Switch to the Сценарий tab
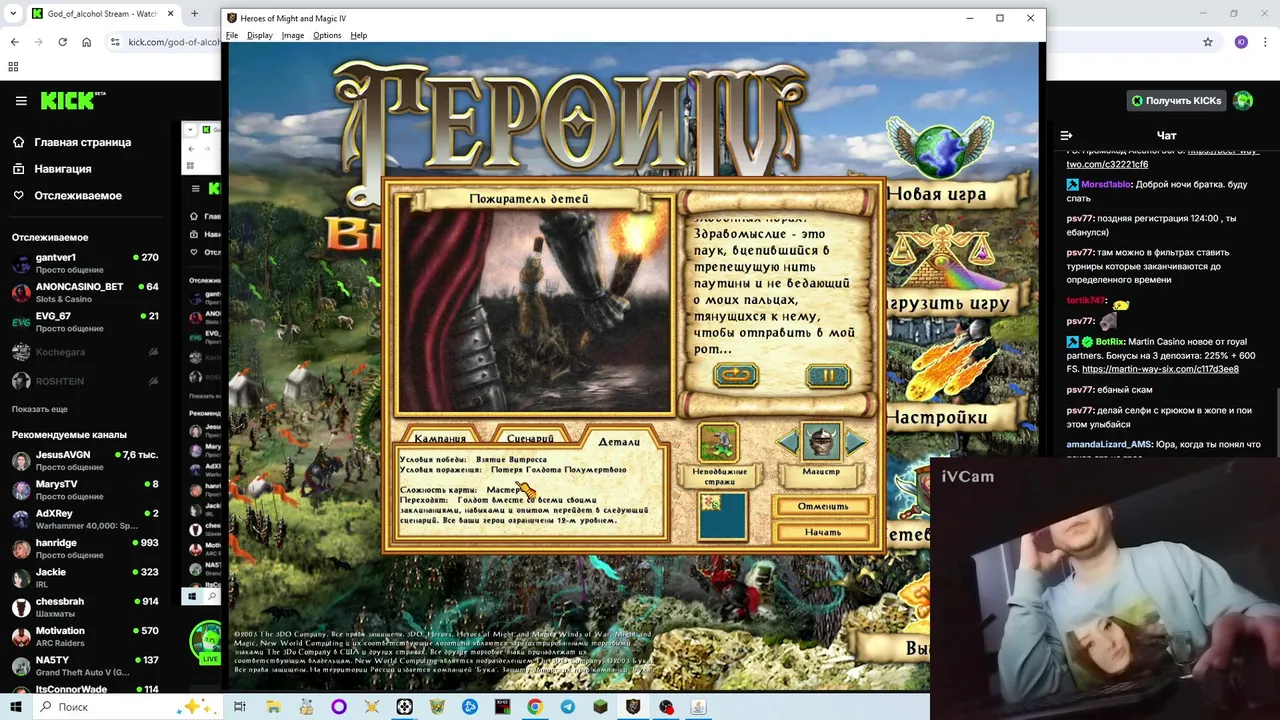This screenshot has height=720, width=1280. click(x=530, y=439)
